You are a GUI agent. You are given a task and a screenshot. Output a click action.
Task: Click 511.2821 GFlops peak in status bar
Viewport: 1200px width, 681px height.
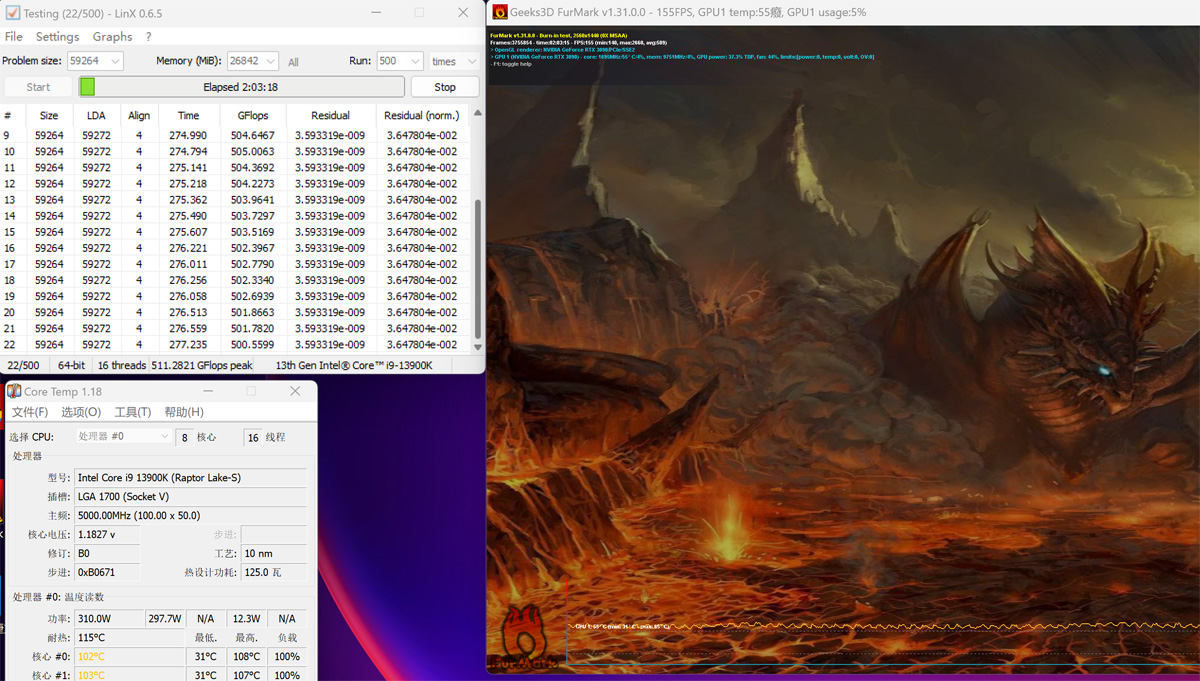[x=202, y=365]
